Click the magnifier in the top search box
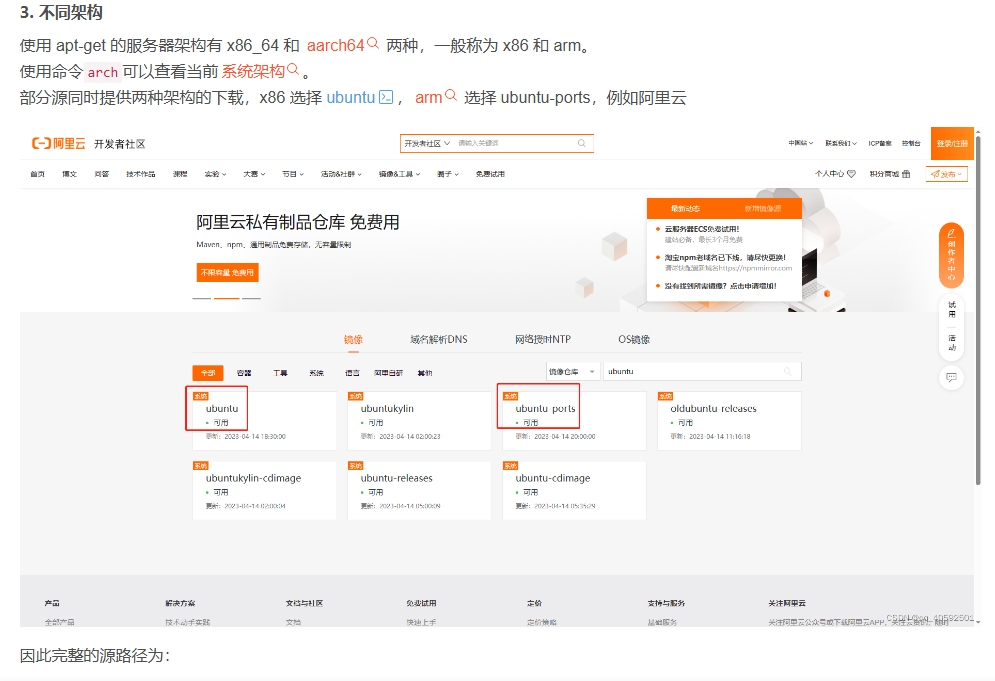This screenshot has width=995, height=681. tap(581, 143)
